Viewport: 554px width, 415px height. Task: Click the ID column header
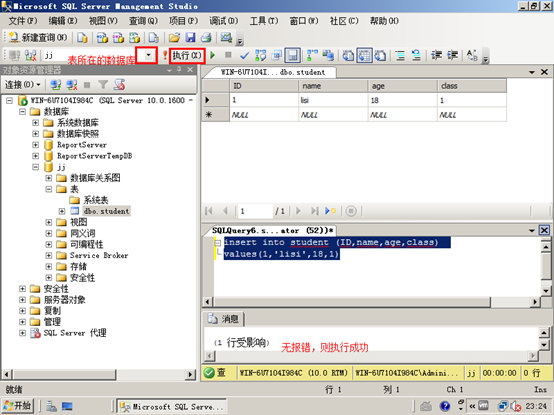point(264,86)
